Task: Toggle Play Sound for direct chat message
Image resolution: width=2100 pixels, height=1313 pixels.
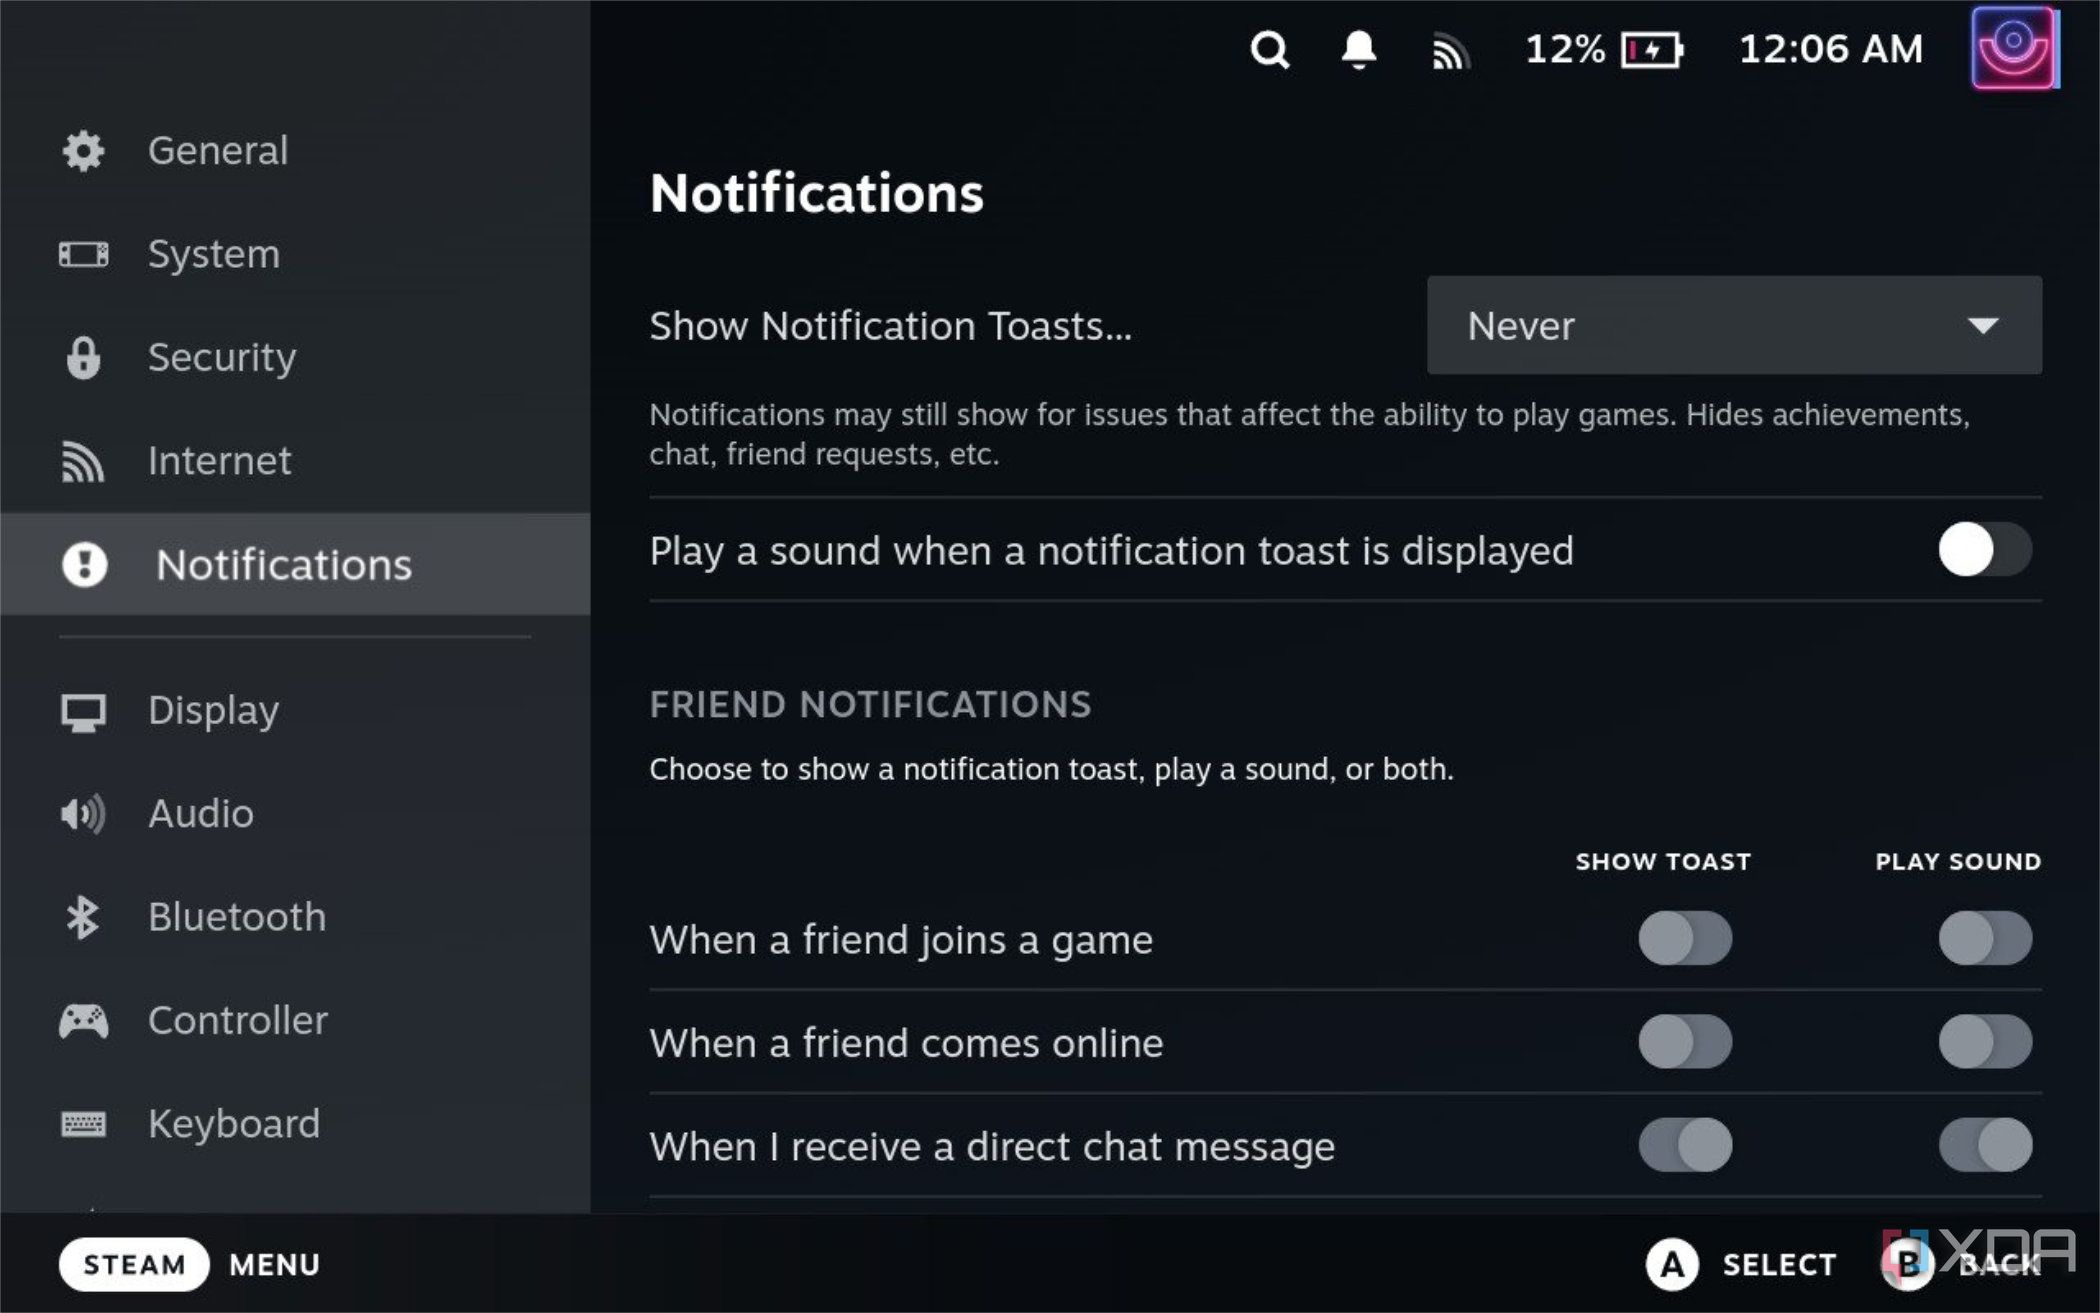Action: [1984, 1145]
